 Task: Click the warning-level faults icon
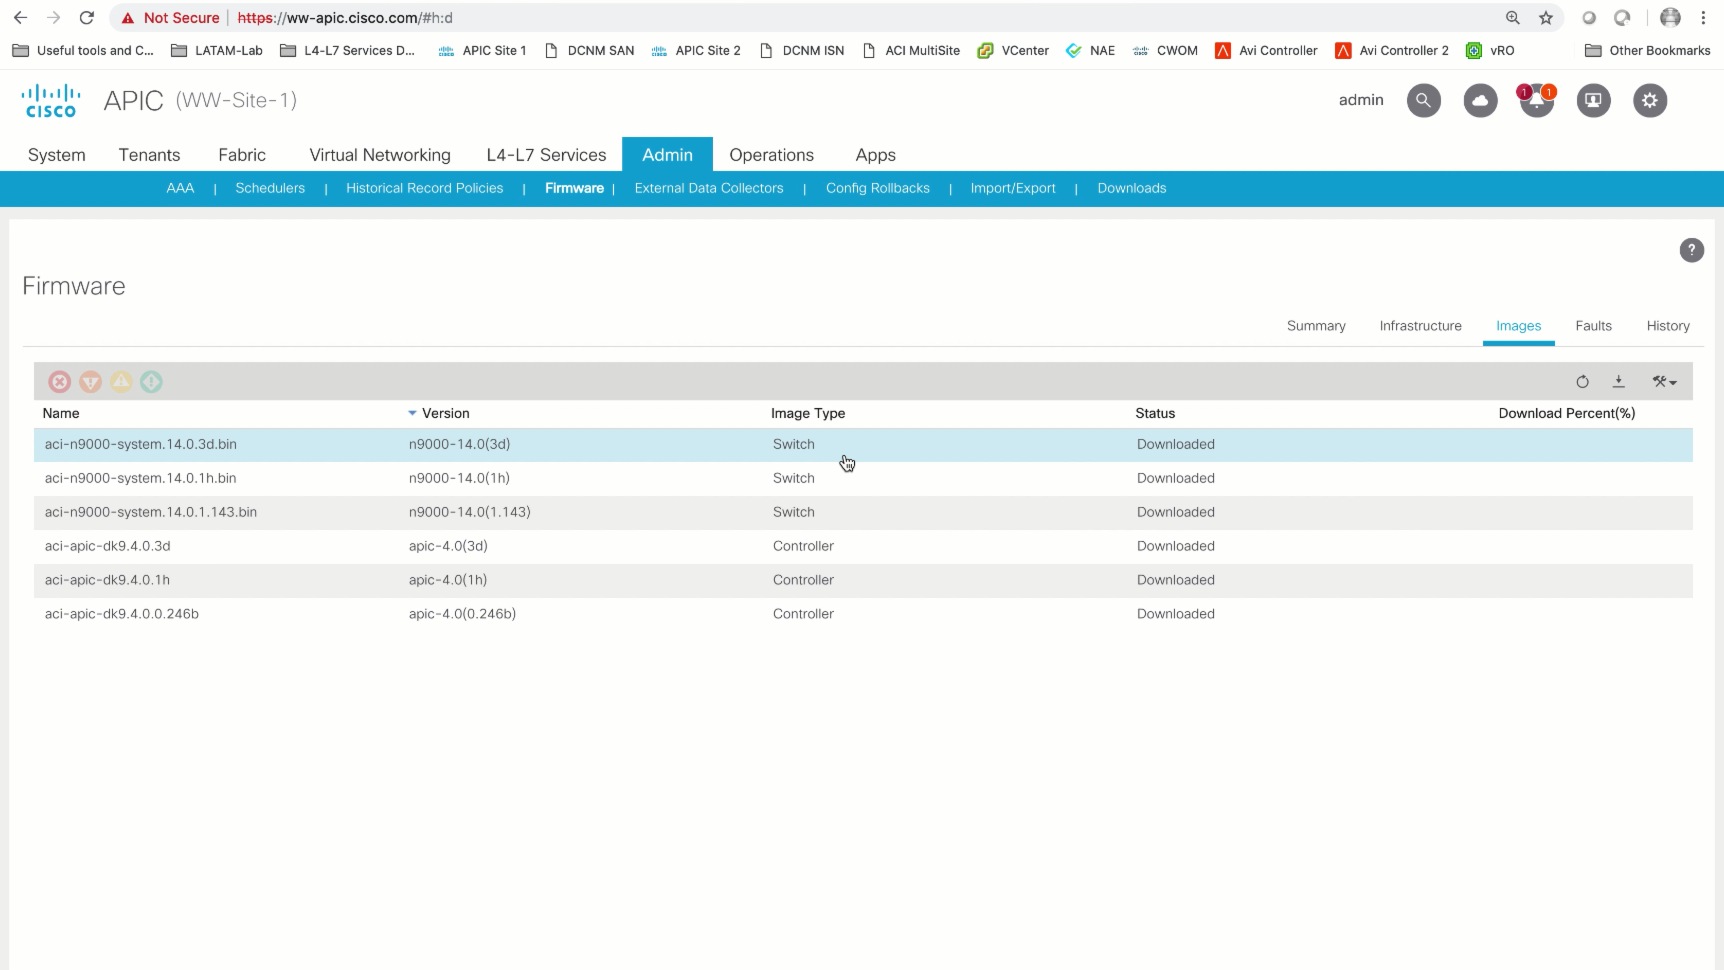click(151, 382)
